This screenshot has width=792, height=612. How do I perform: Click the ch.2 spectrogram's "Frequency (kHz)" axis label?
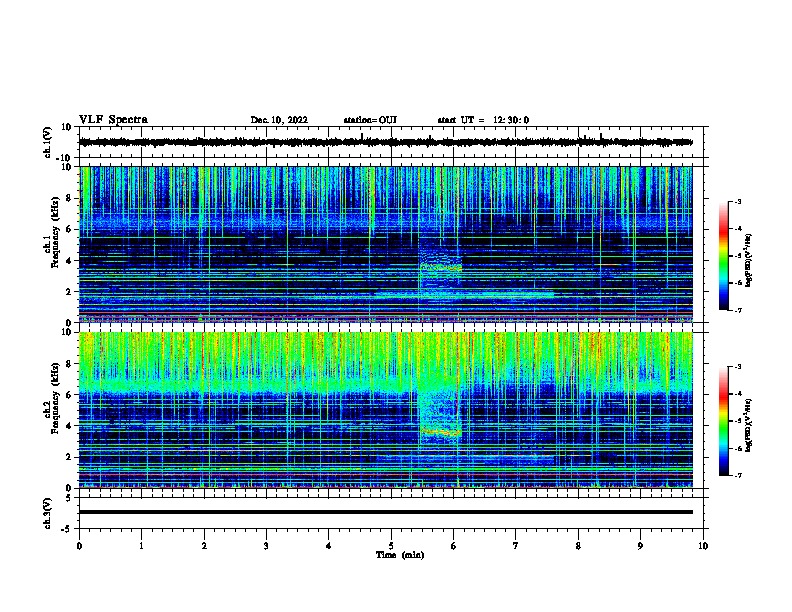pos(56,398)
